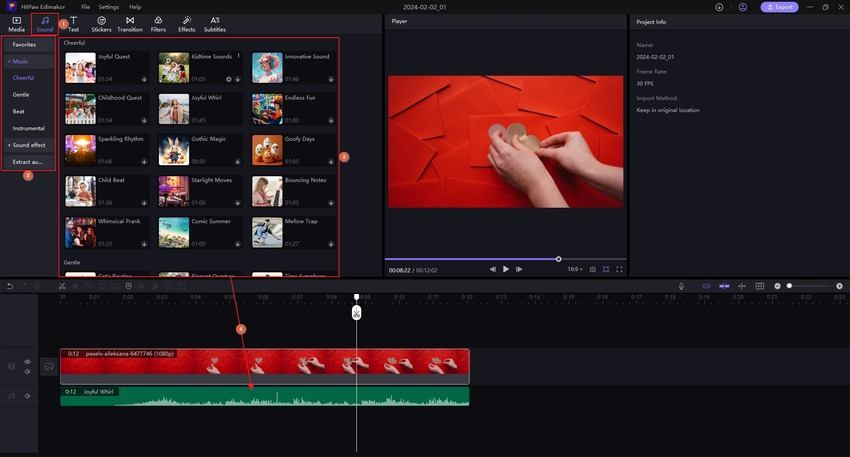Select the Goofy Days eggs thumbnail
Viewport: 850px width, 457px height.
[267, 150]
